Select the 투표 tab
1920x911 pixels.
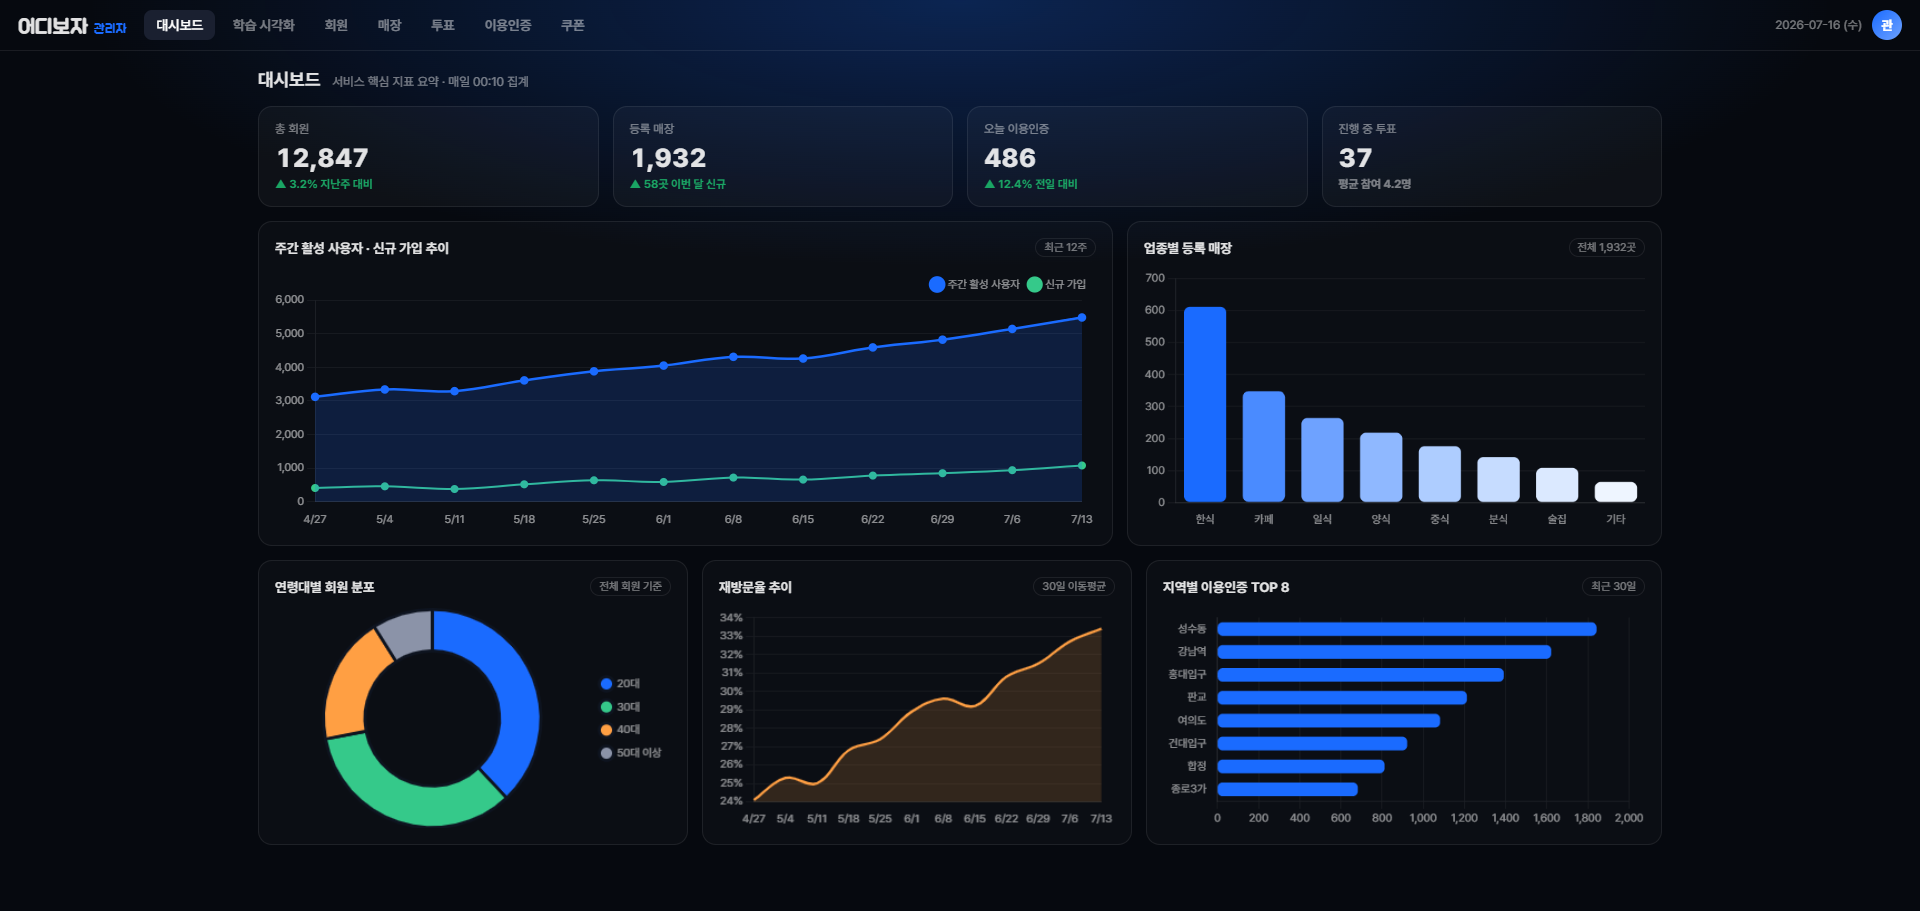[443, 25]
